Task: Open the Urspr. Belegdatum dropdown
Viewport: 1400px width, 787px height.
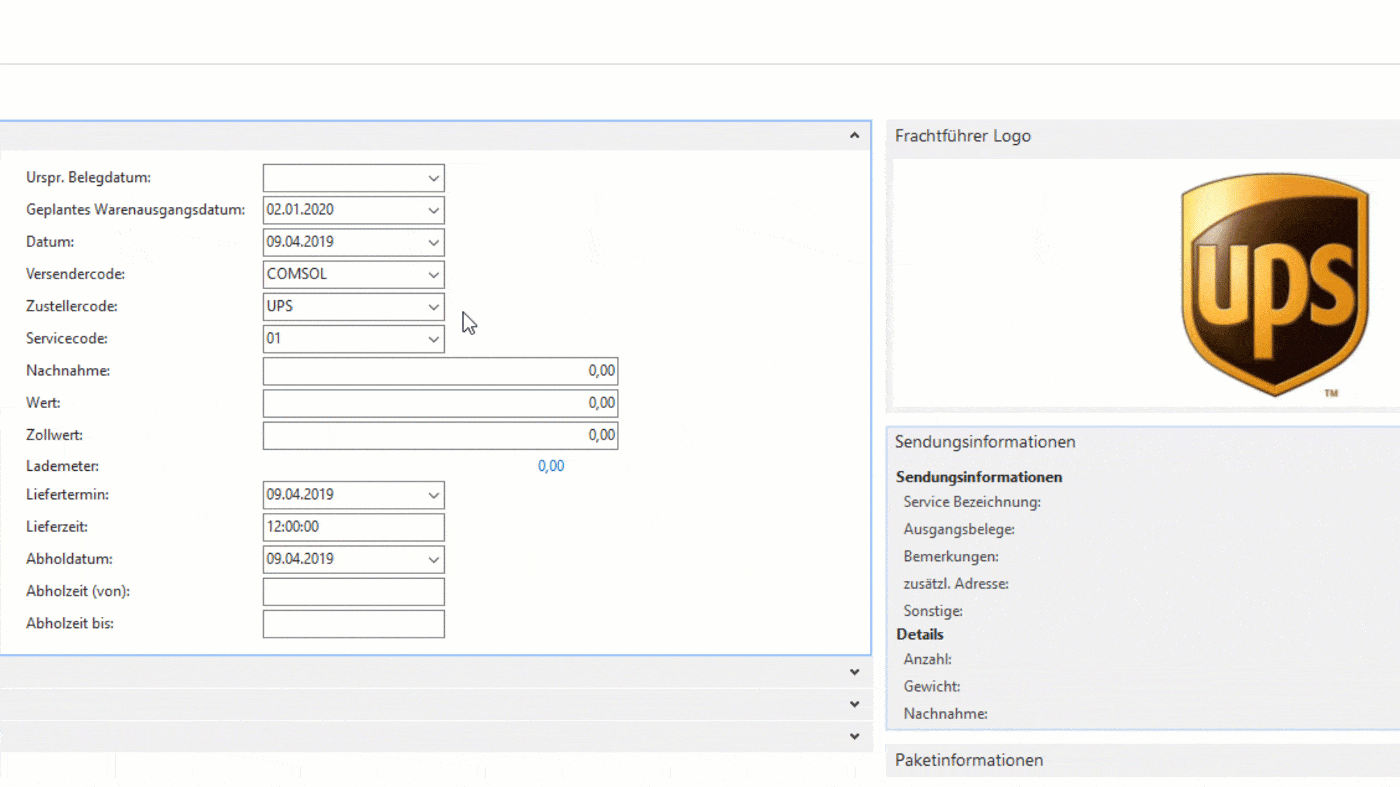Action: click(433, 178)
